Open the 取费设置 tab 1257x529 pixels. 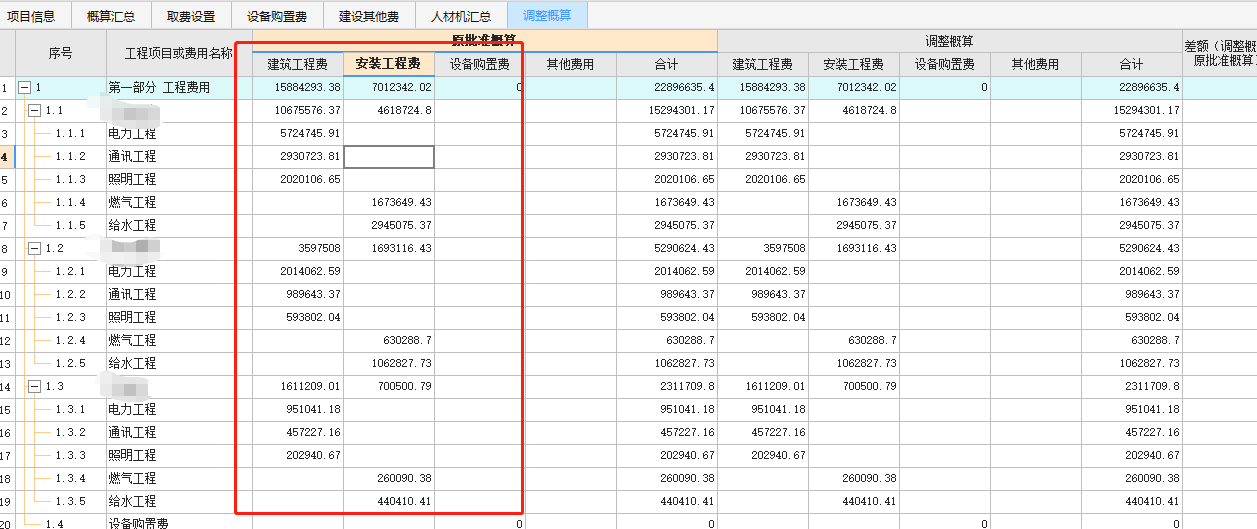(x=191, y=16)
